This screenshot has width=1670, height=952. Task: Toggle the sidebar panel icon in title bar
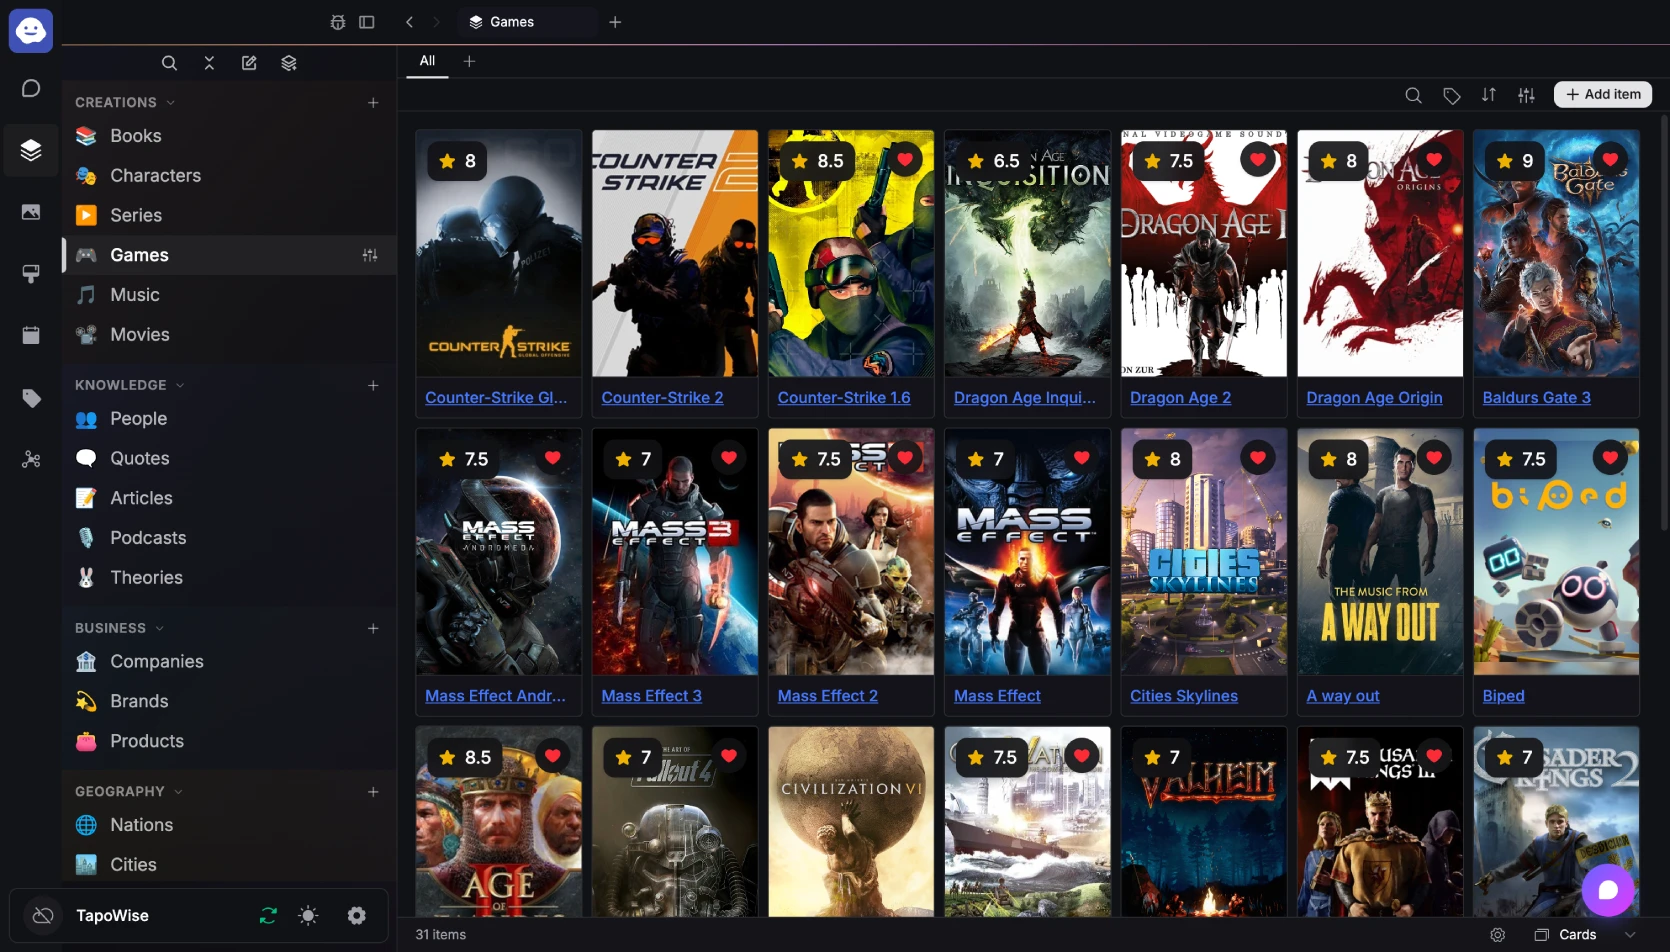click(367, 22)
